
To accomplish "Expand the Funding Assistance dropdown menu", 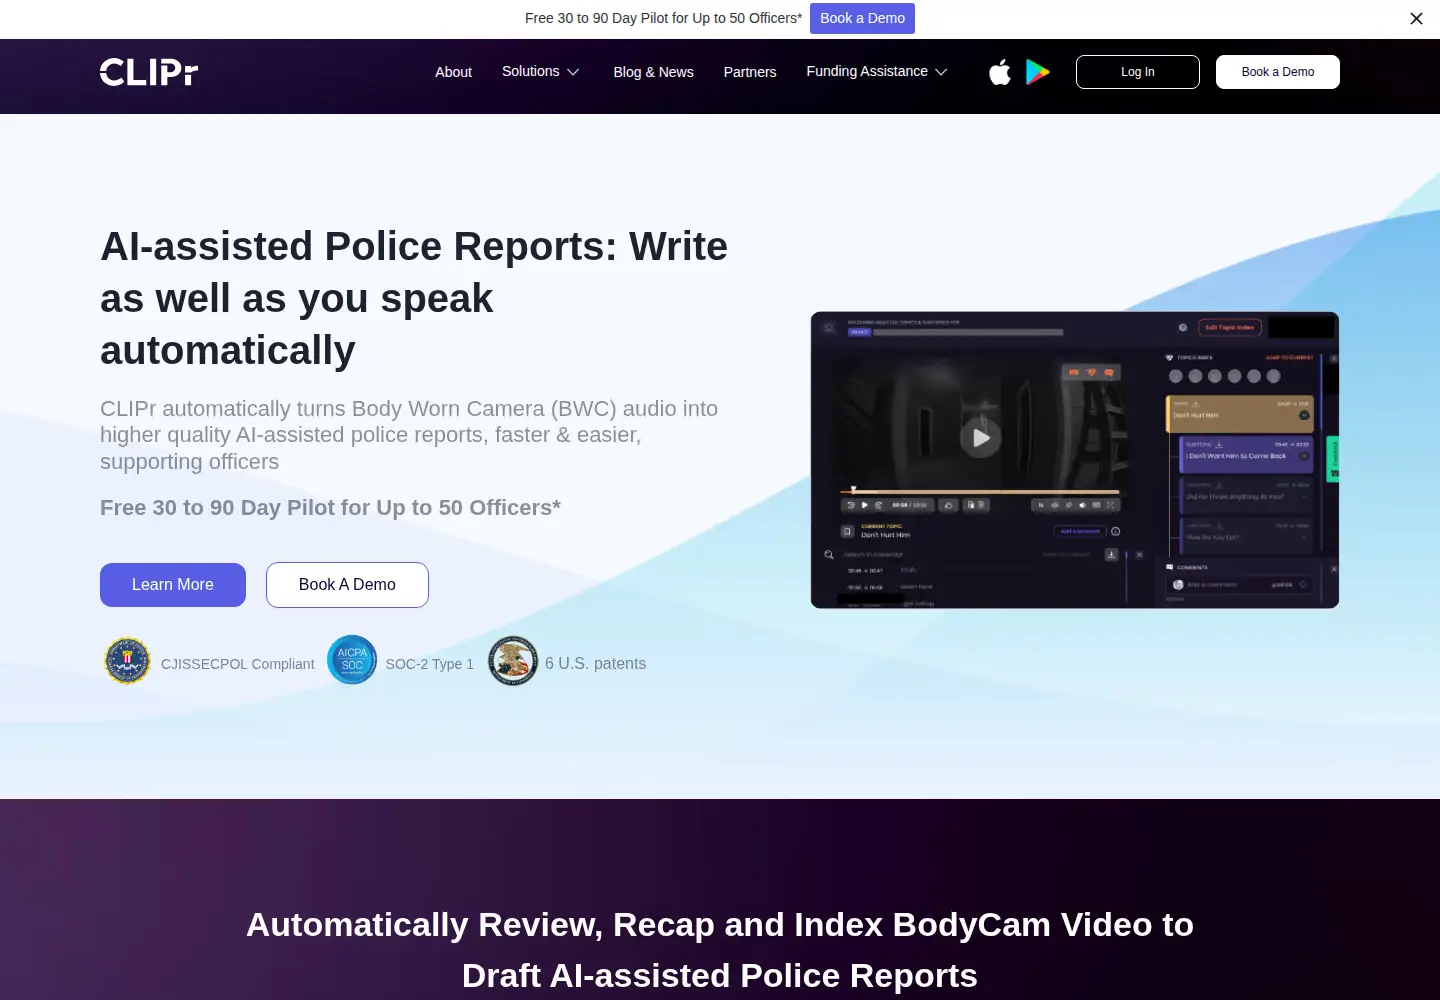I will pyautogui.click(x=877, y=71).
